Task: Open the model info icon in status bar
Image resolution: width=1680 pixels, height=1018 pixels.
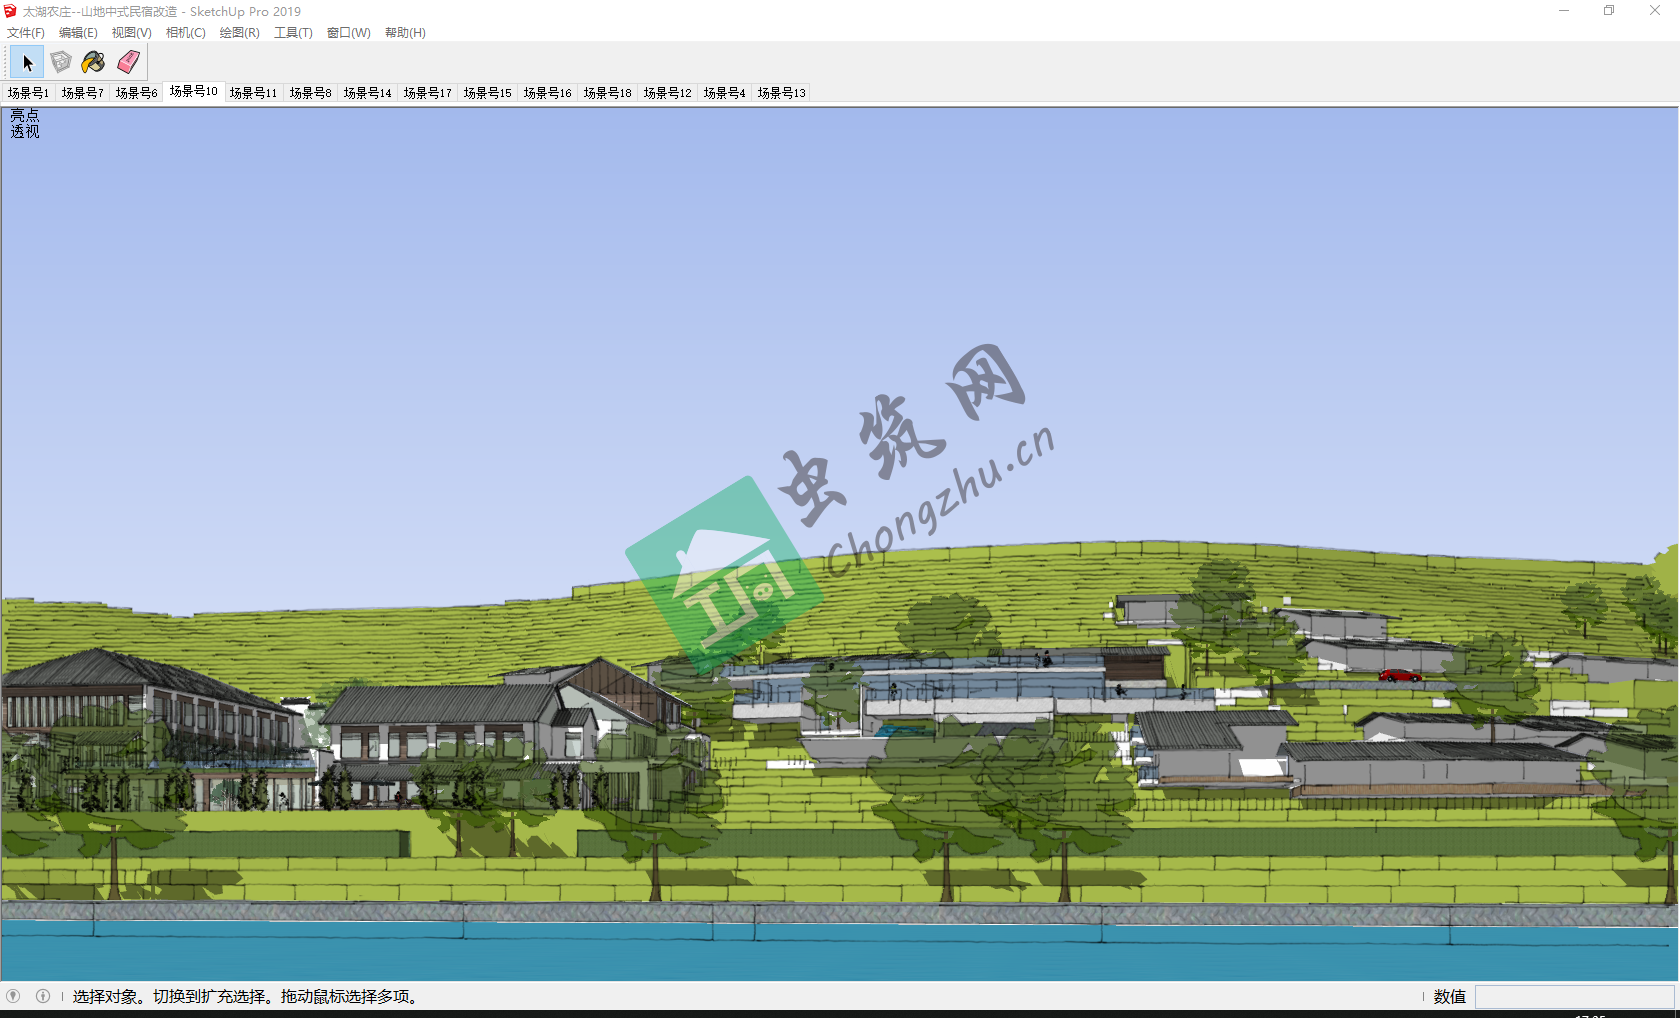Action: click(43, 996)
